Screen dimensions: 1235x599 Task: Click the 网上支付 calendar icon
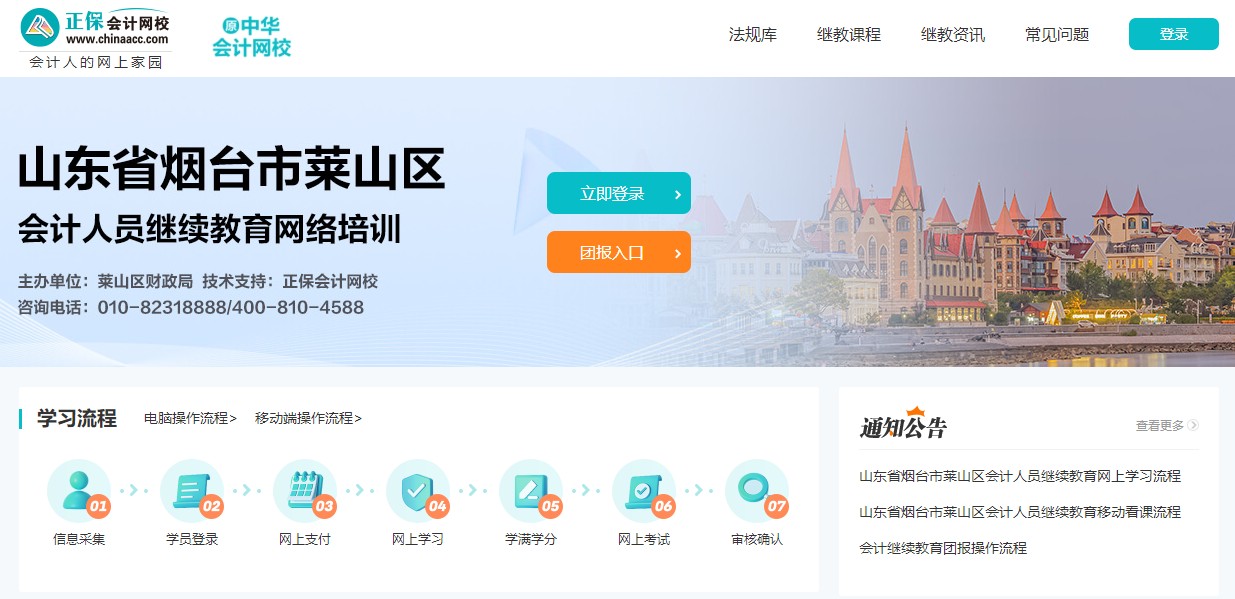point(304,491)
